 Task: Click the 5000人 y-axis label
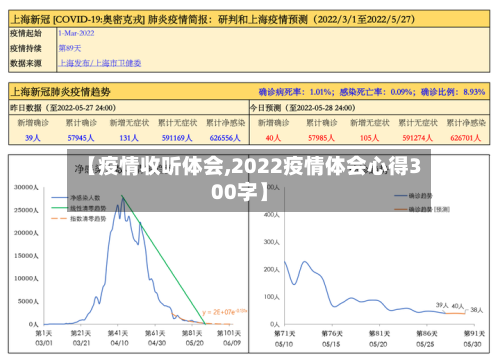click(28, 301)
